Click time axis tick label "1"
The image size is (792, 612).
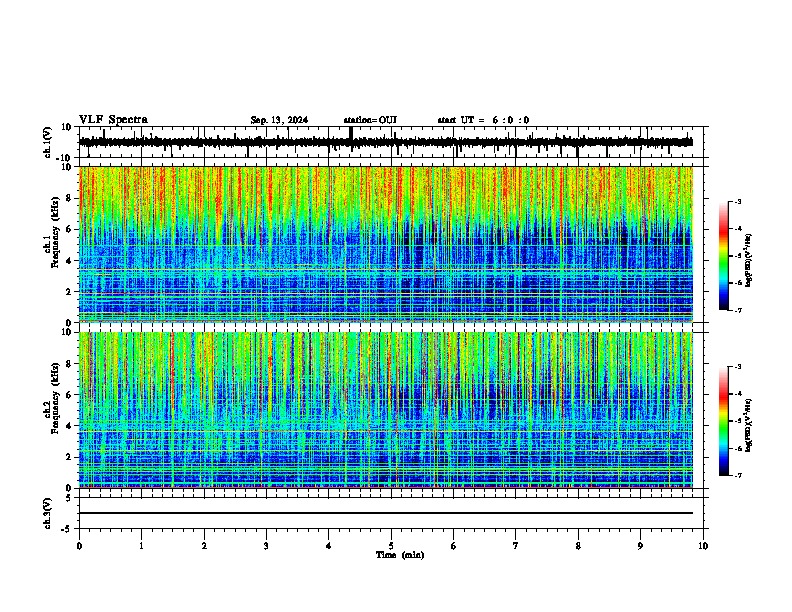[x=141, y=546]
